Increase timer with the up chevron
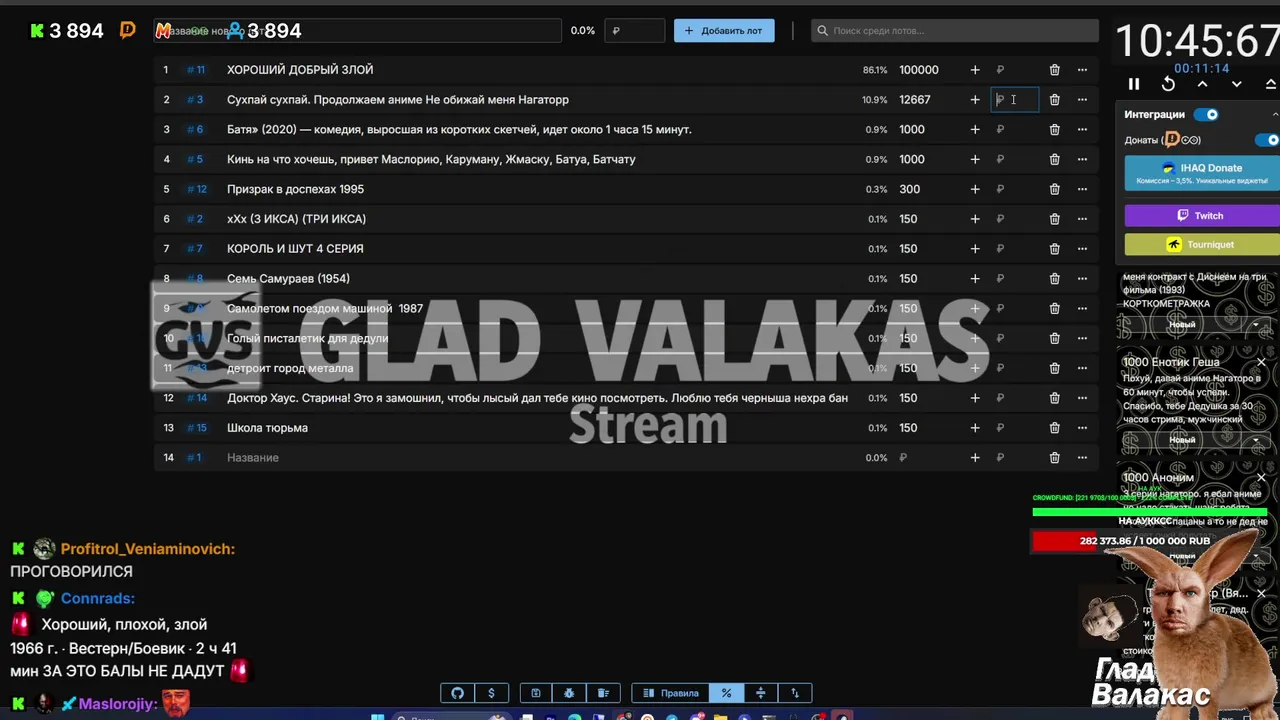 [1202, 84]
